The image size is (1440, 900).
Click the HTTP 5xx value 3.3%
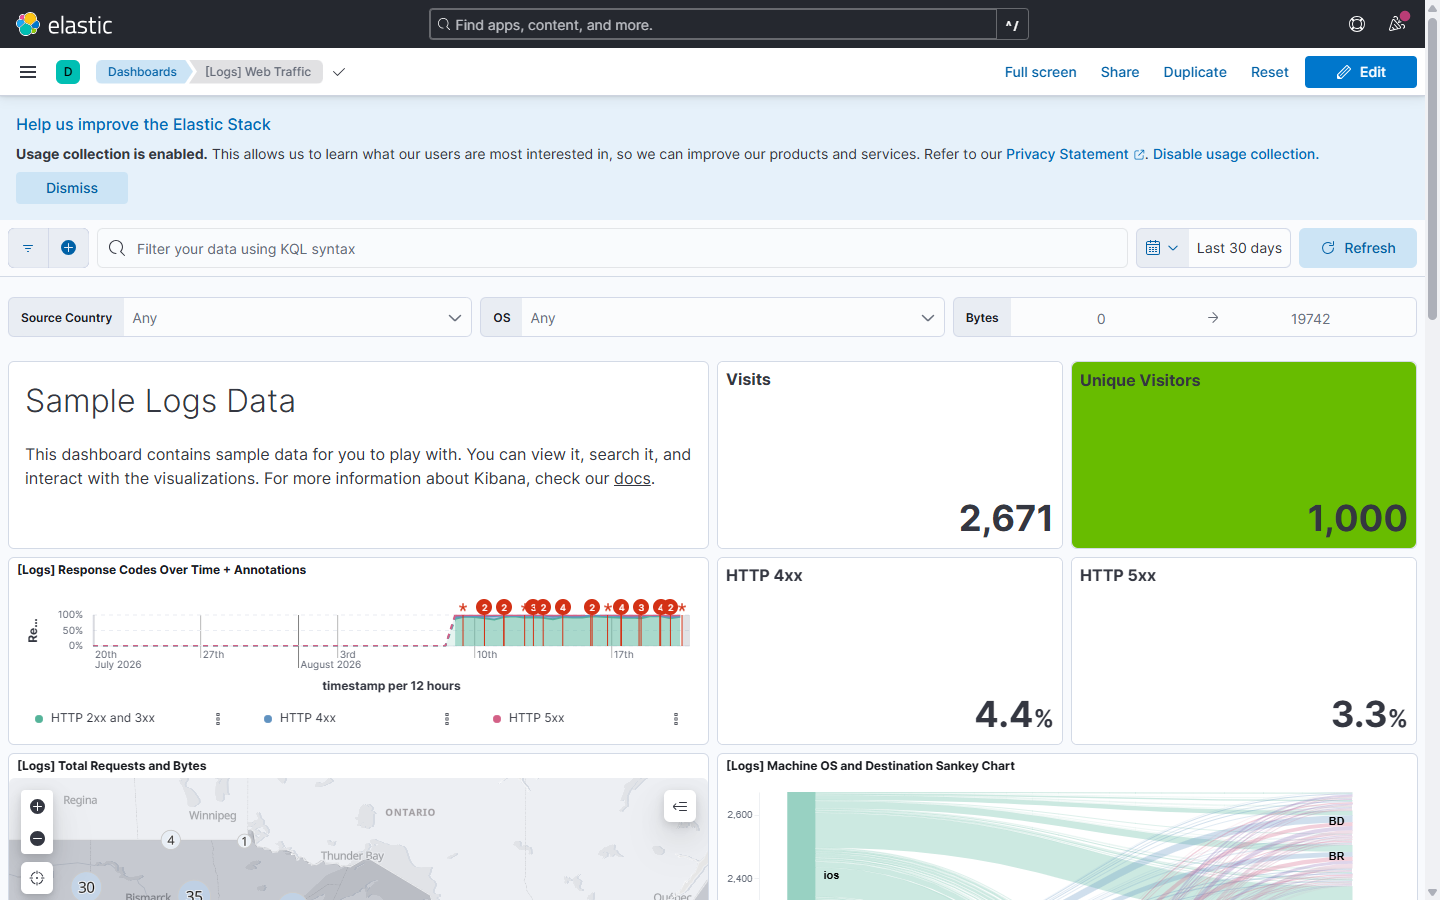click(1369, 714)
